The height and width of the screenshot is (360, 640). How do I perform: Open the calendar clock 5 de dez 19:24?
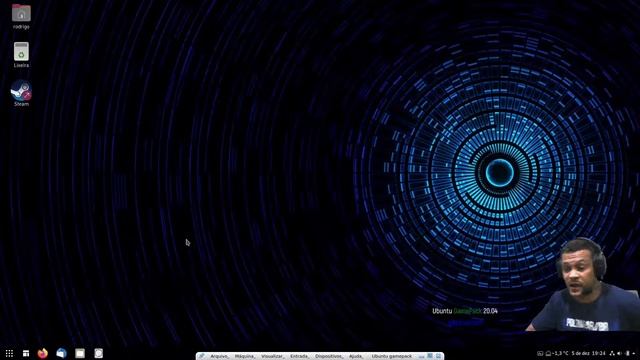(588, 353)
